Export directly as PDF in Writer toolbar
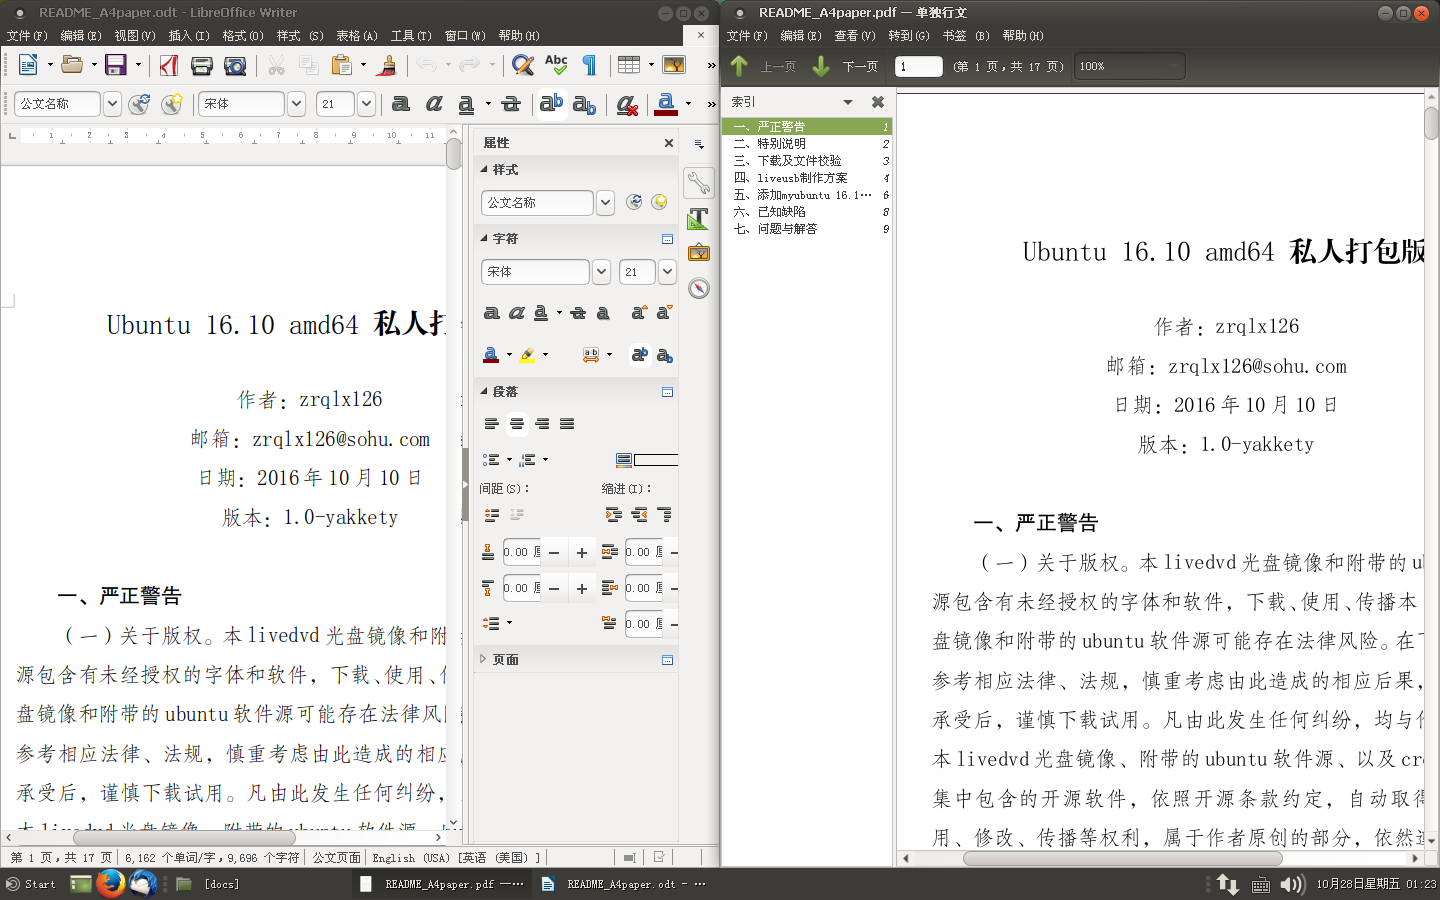The image size is (1440, 900). pyautogui.click(x=169, y=65)
